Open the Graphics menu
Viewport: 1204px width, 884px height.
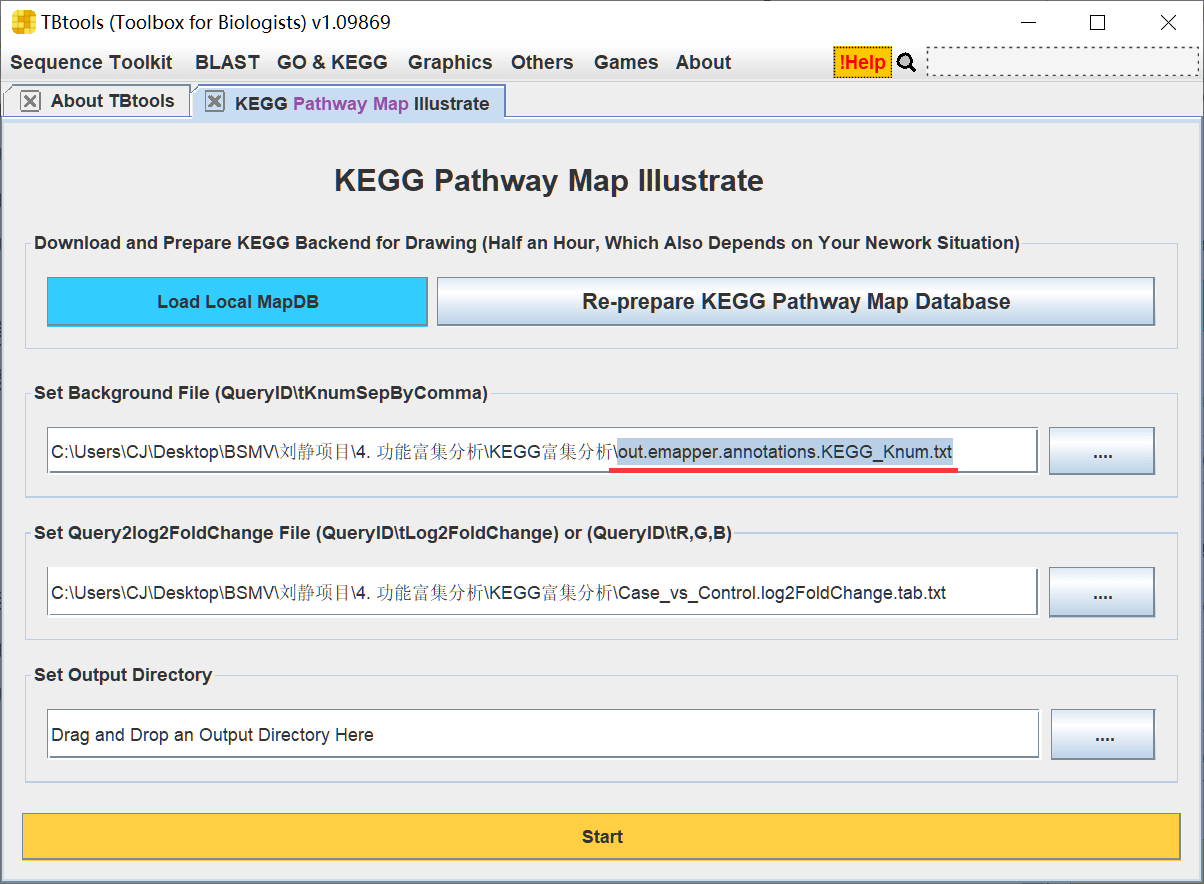point(450,62)
